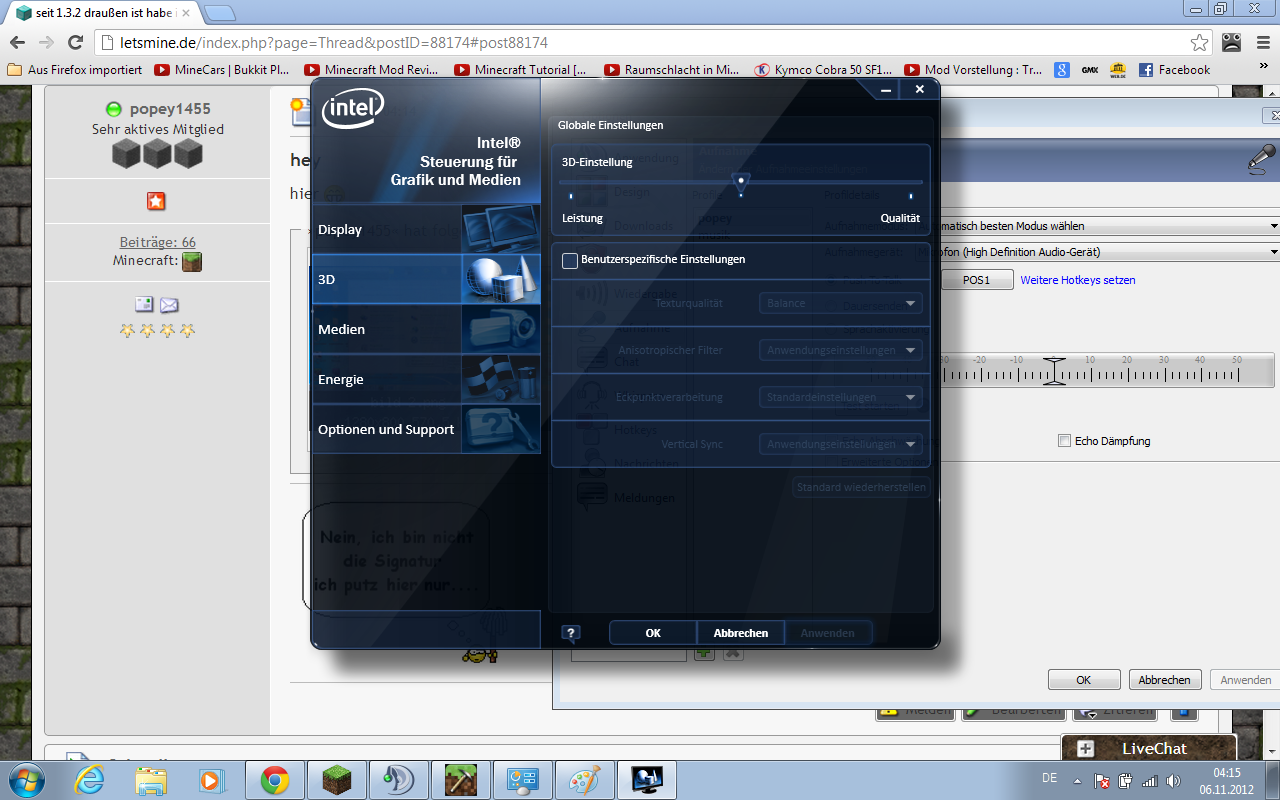1280x800 pixels.
Task: Click Abbrechen in the Intel dialog
Action: [740, 633]
